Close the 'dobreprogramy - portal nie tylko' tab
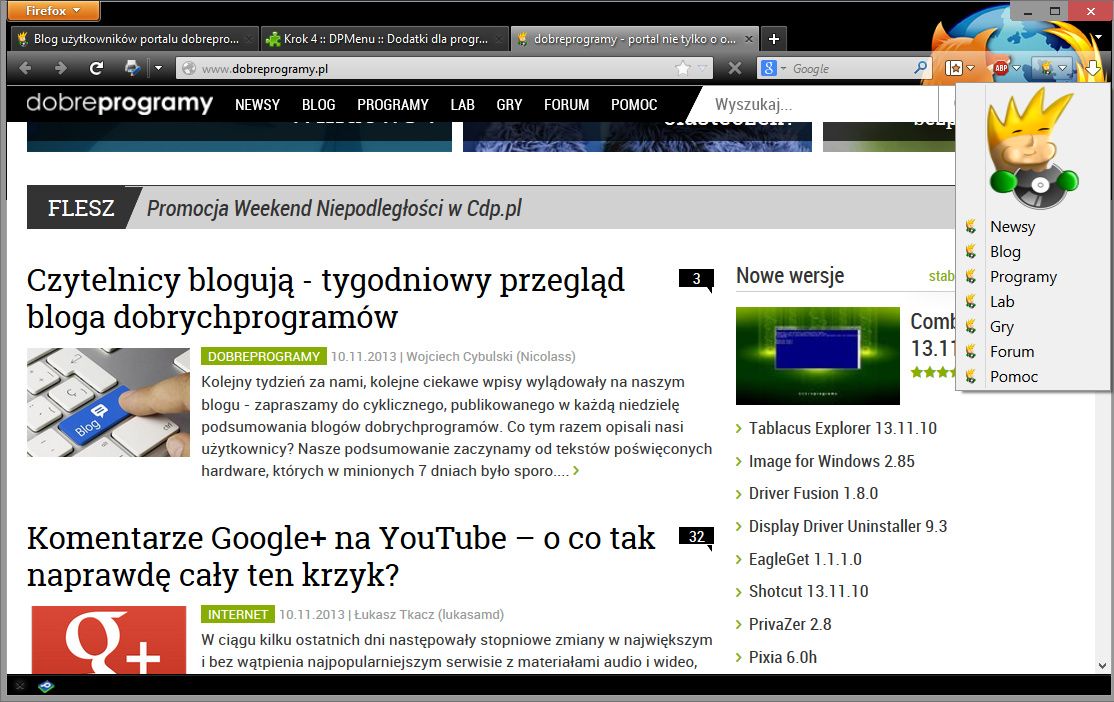The height and width of the screenshot is (702, 1114). pyautogui.click(x=749, y=39)
